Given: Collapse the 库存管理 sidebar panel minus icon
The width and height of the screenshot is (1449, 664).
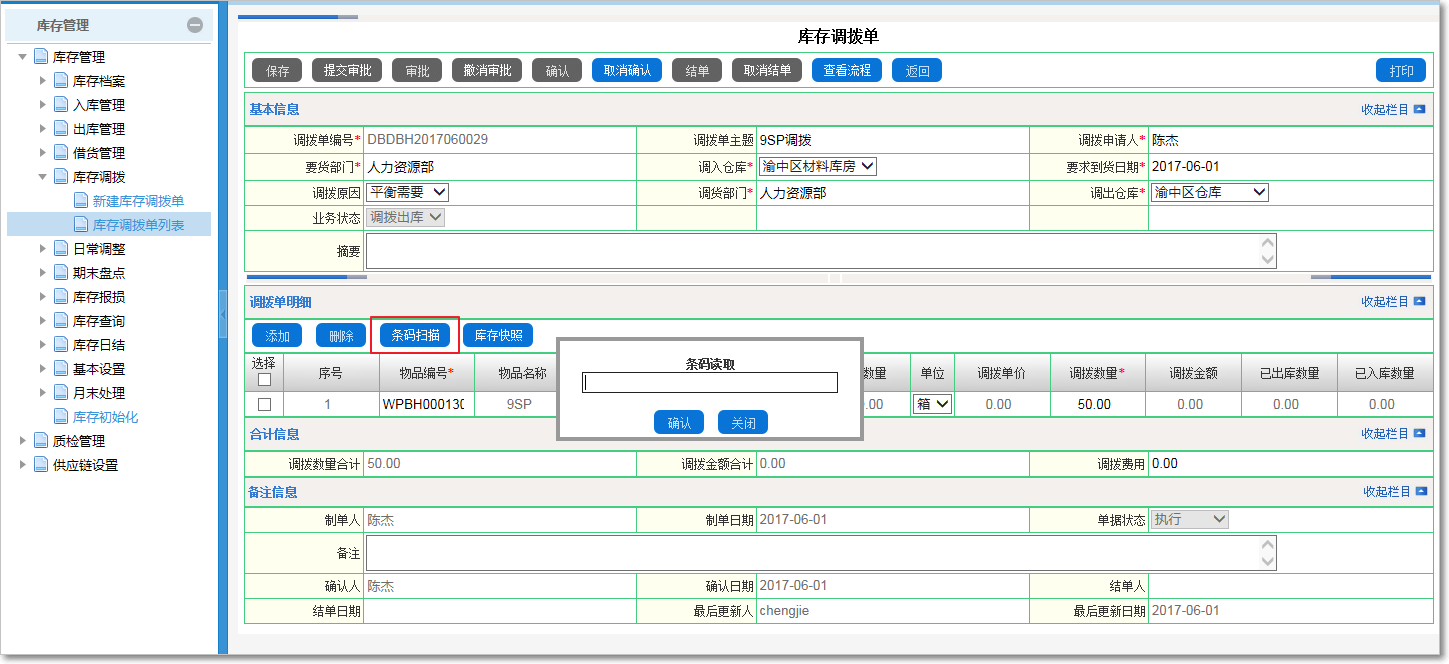Looking at the screenshot, I should click(x=195, y=25).
